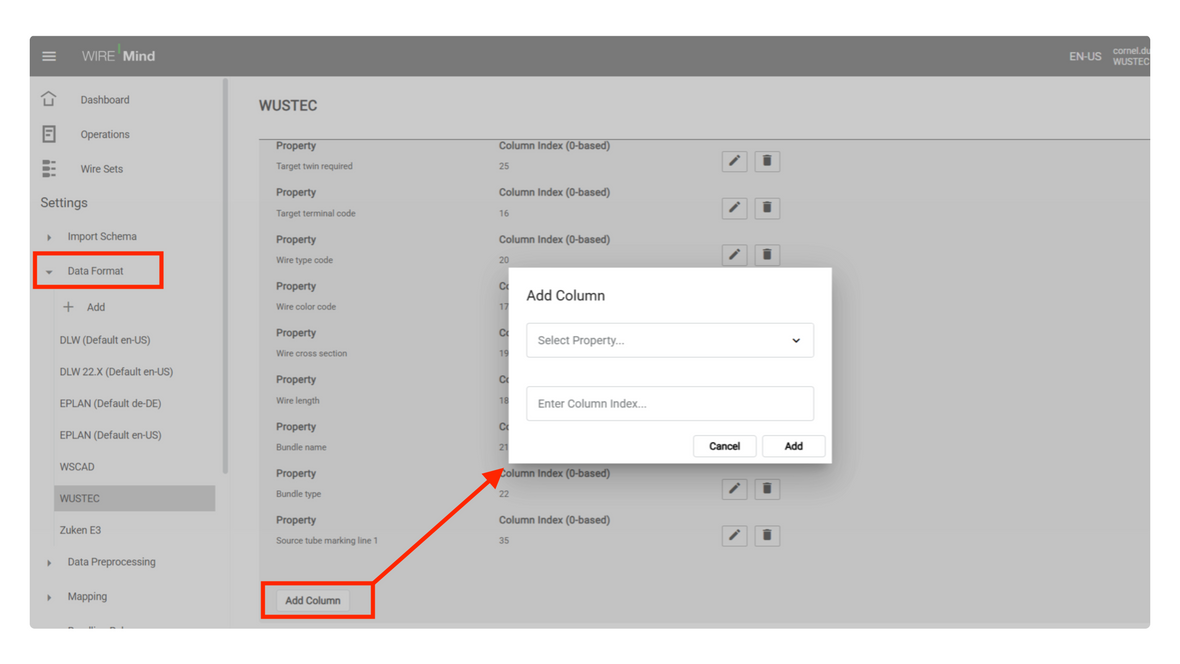Open Operations from the sidebar
This screenshot has height=664, width=1180.
[x=105, y=134]
